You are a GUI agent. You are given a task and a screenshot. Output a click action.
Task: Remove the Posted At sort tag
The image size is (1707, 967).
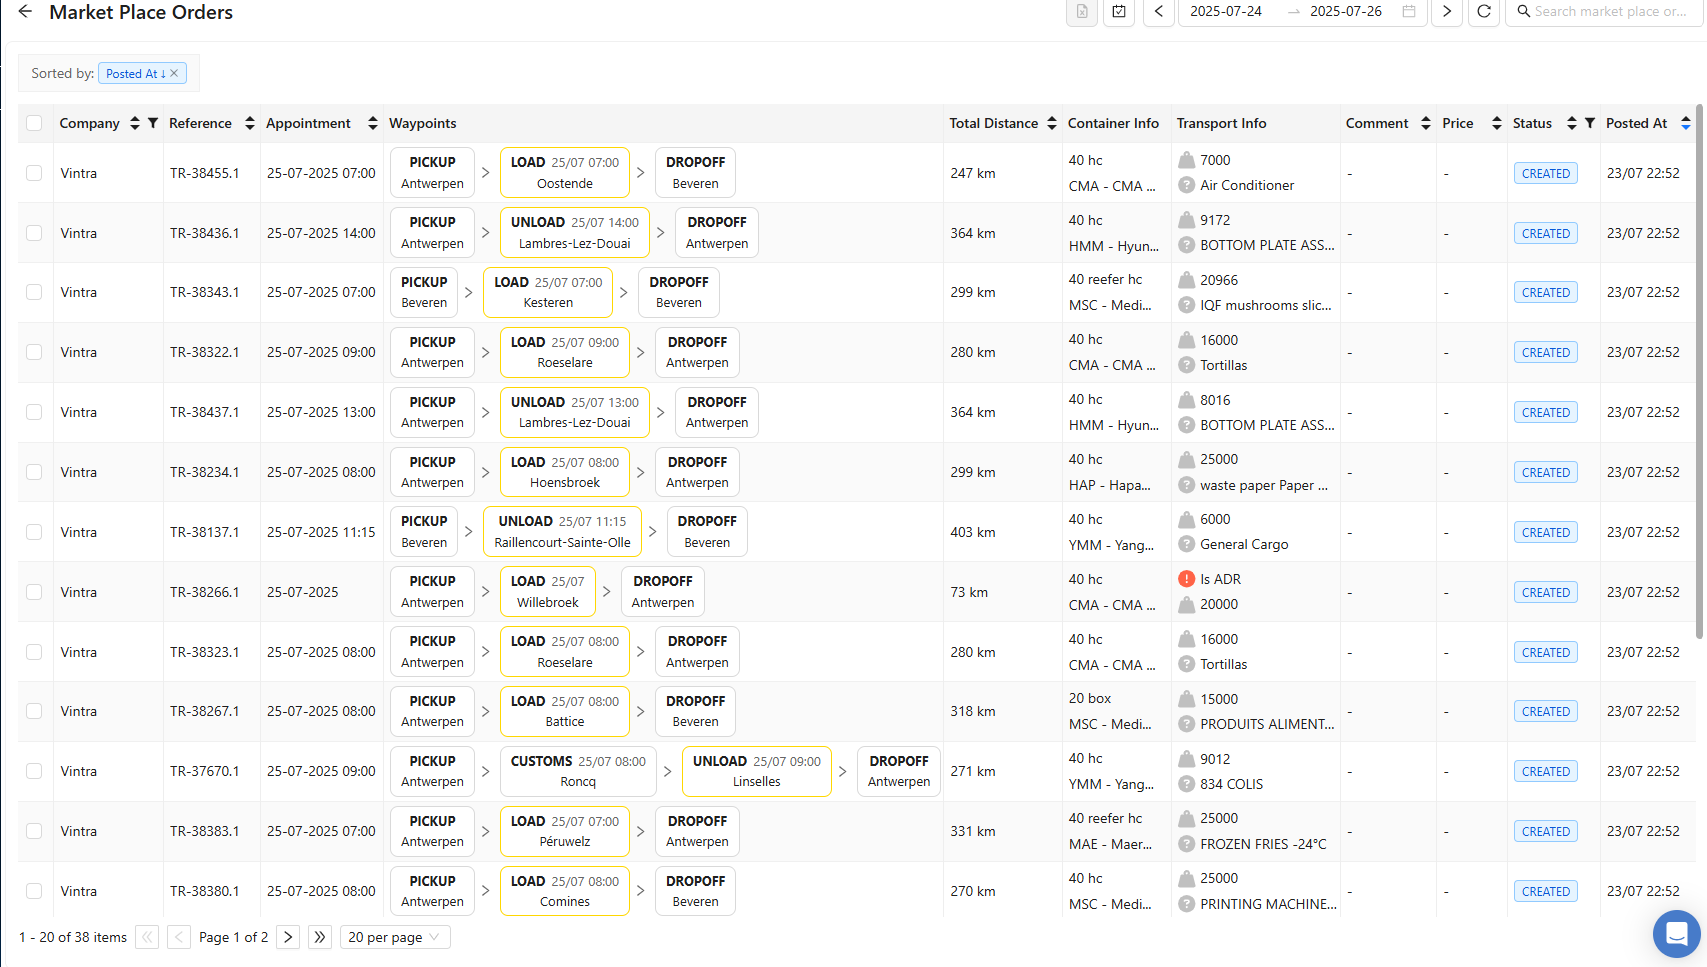(x=174, y=73)
